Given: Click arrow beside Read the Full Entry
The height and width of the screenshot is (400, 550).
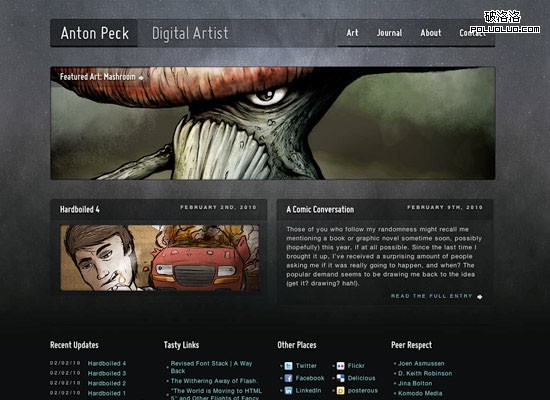Looking at the screenshot, I should (x=479, y=297).
